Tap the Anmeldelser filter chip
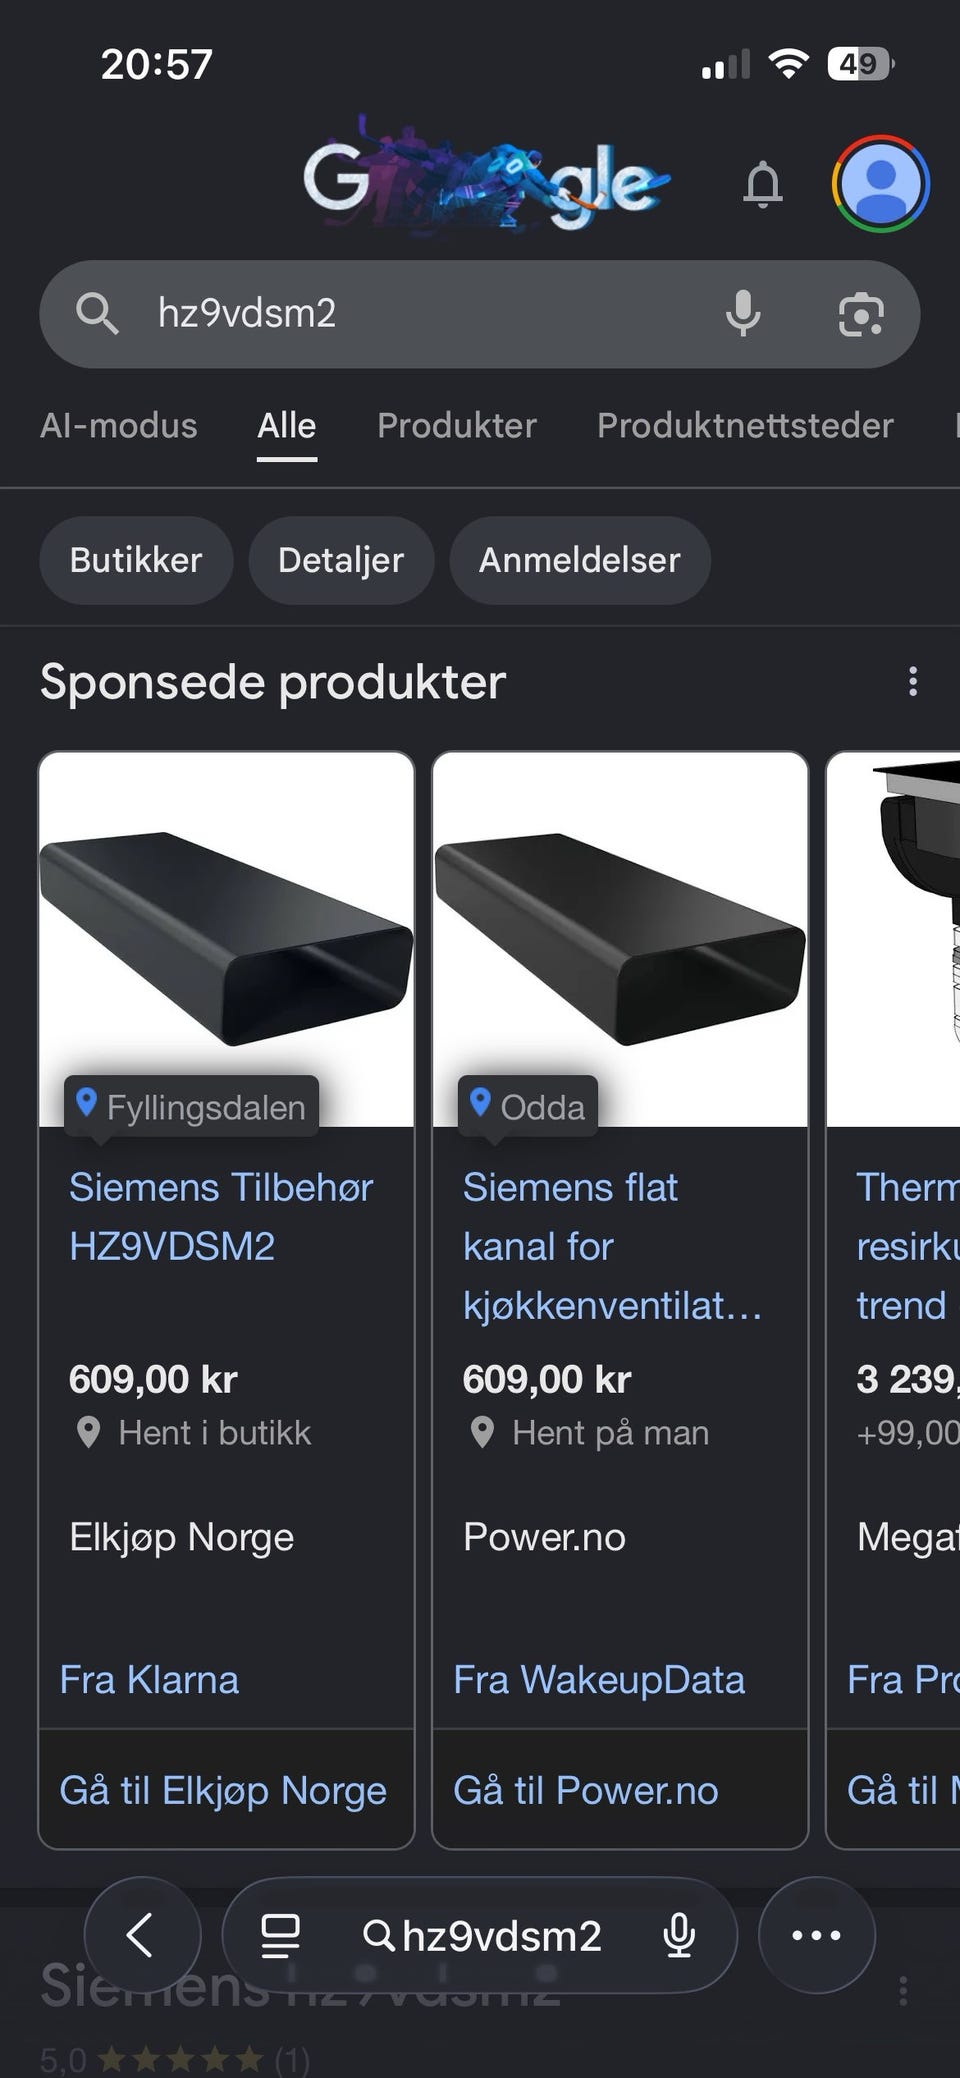Image resolution: width=960 pixels, height=2078 pixels. tap(580, 560)
